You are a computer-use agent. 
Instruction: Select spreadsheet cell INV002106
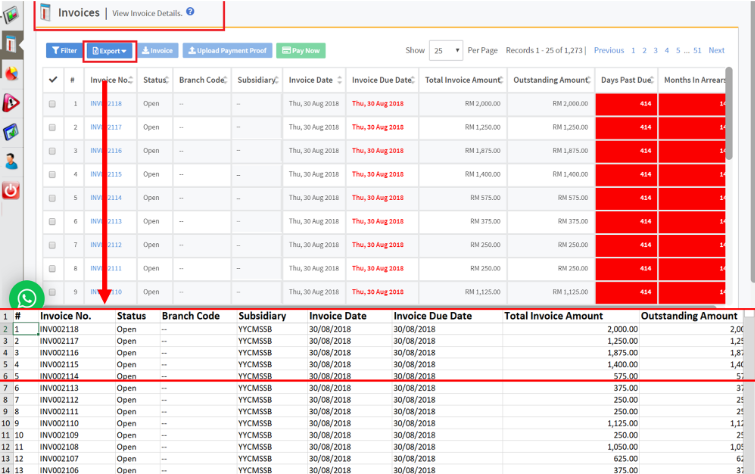77,470
